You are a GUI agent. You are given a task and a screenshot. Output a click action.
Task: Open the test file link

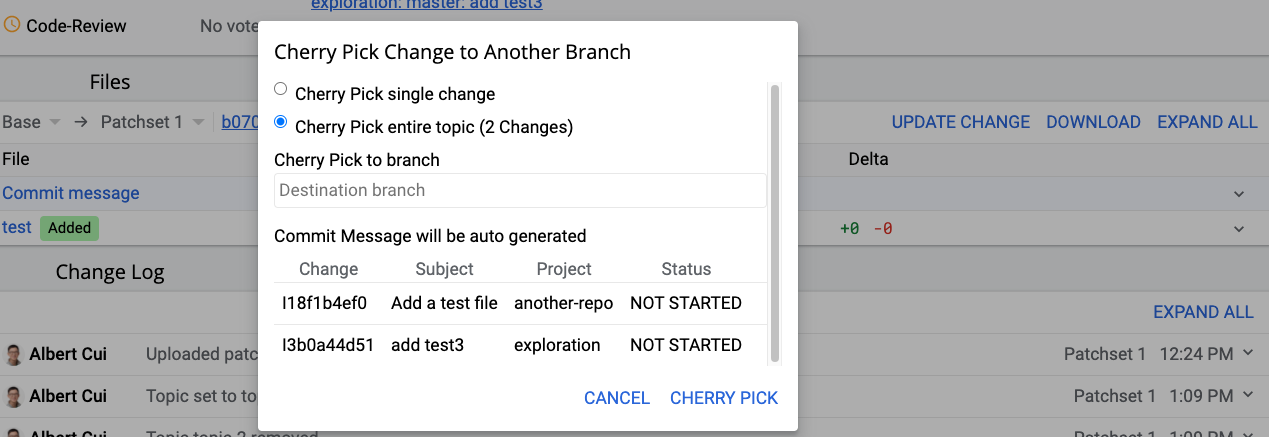pos(17,227)
